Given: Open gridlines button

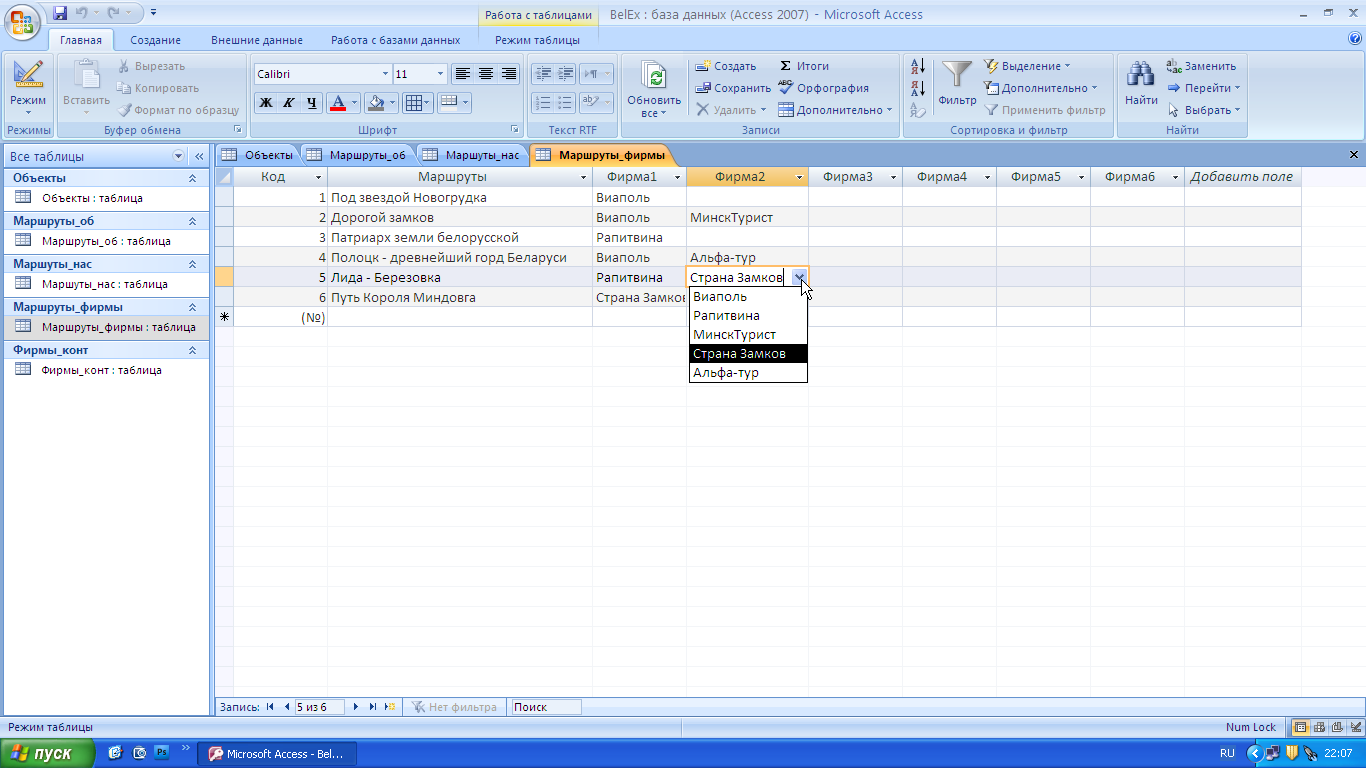Looking at the screenshot, I should pos(412,102).
